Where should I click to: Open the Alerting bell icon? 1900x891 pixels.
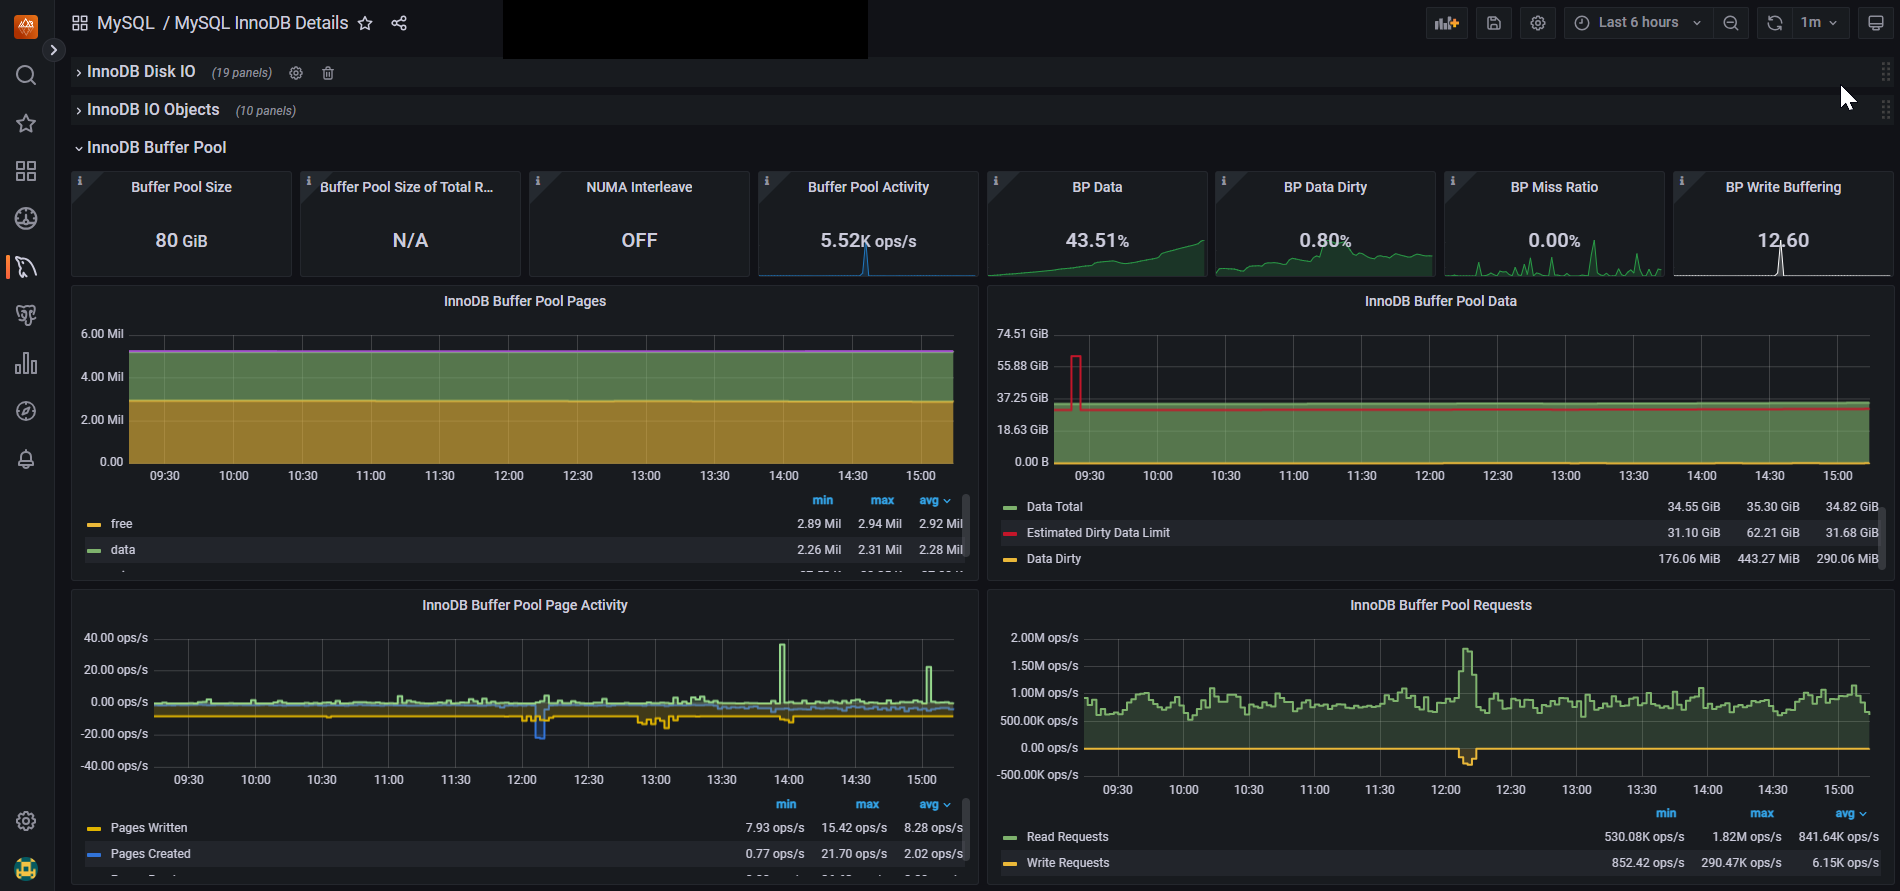(x=26, y=459)
